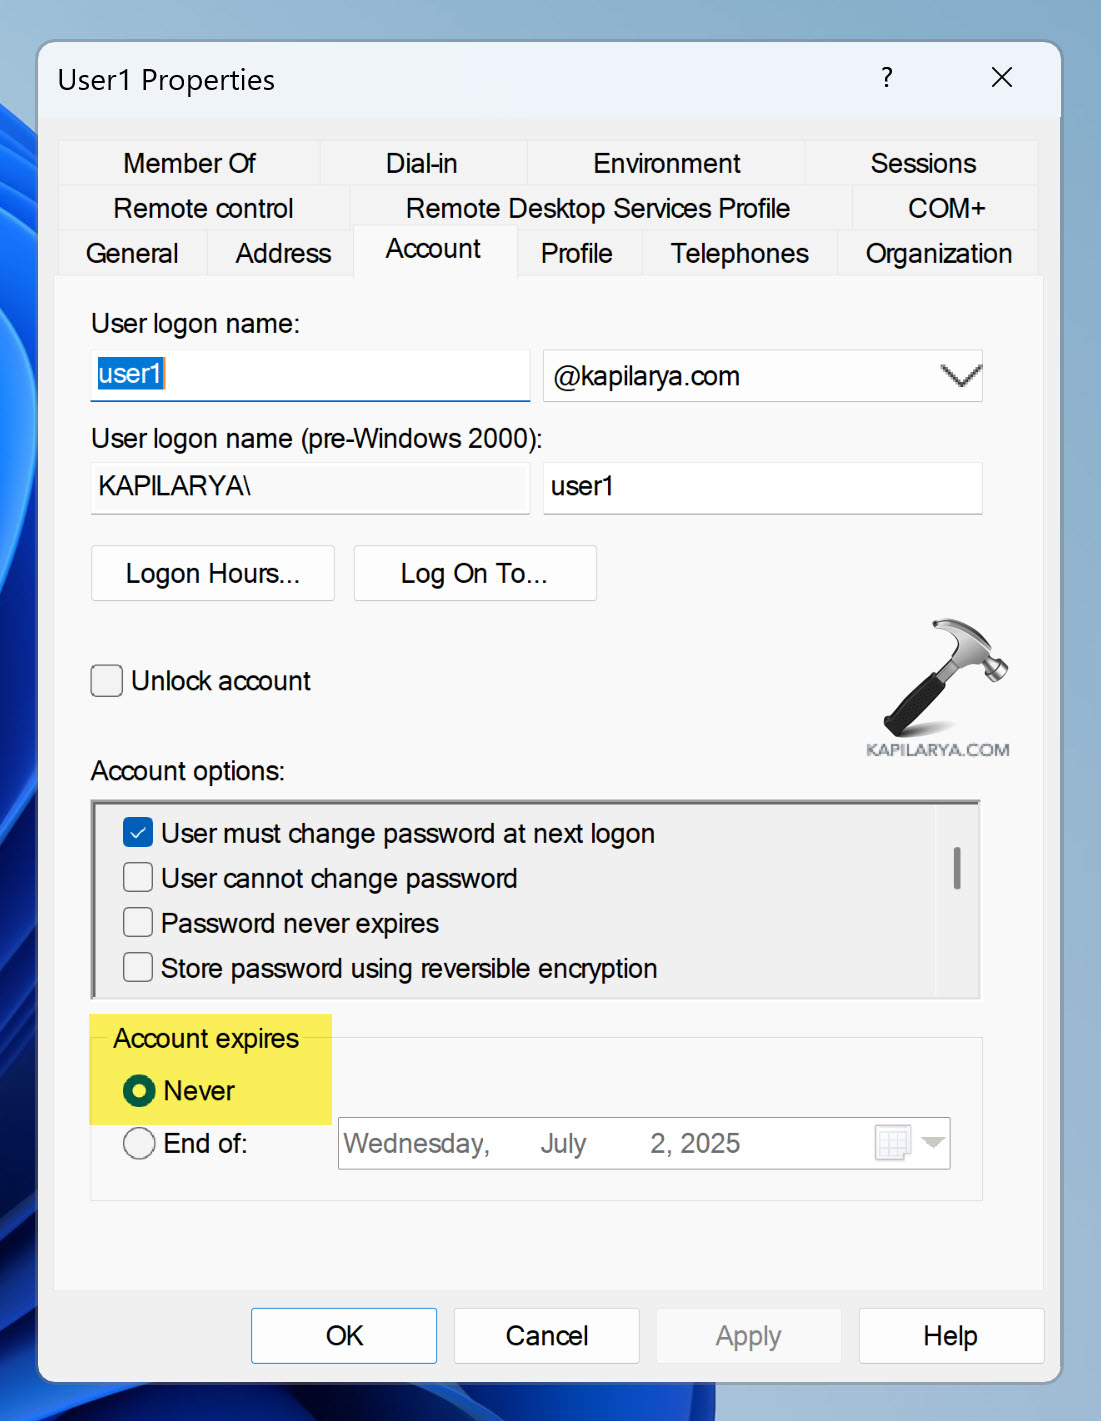Select the Account tab
Image resolution: width=1101 pixels, height=1421 pixels.
pyautogui.click(x=434, y=249)
